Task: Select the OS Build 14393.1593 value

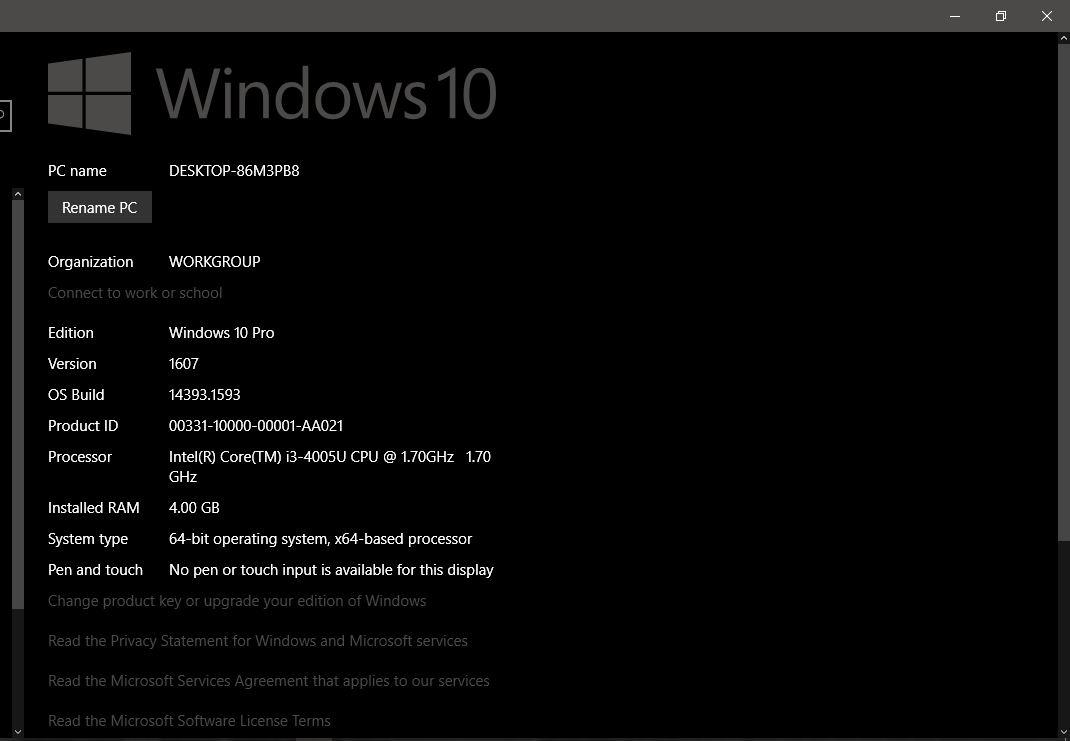Action: coord(204,394)
